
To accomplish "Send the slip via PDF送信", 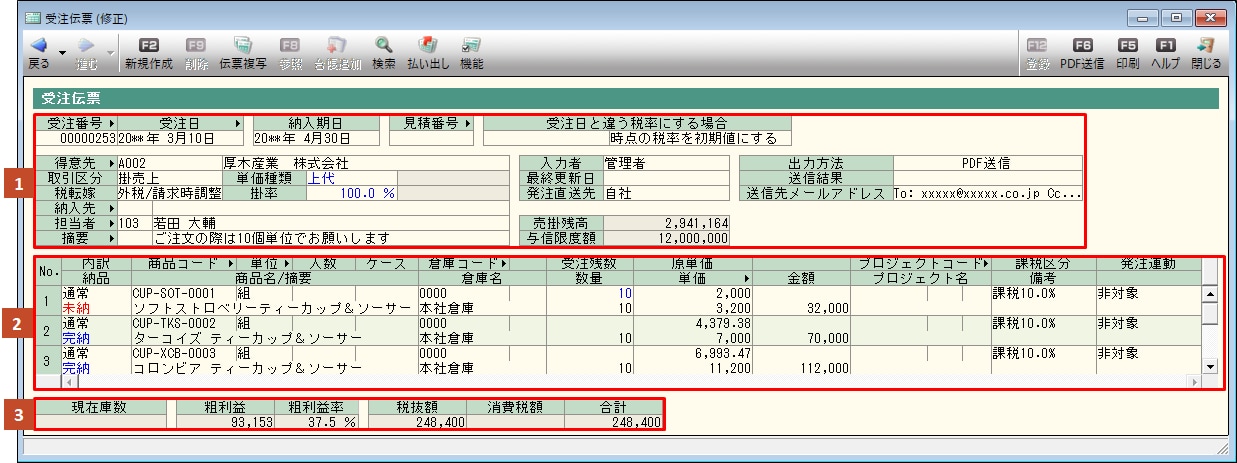I will tap(1081, 46).
